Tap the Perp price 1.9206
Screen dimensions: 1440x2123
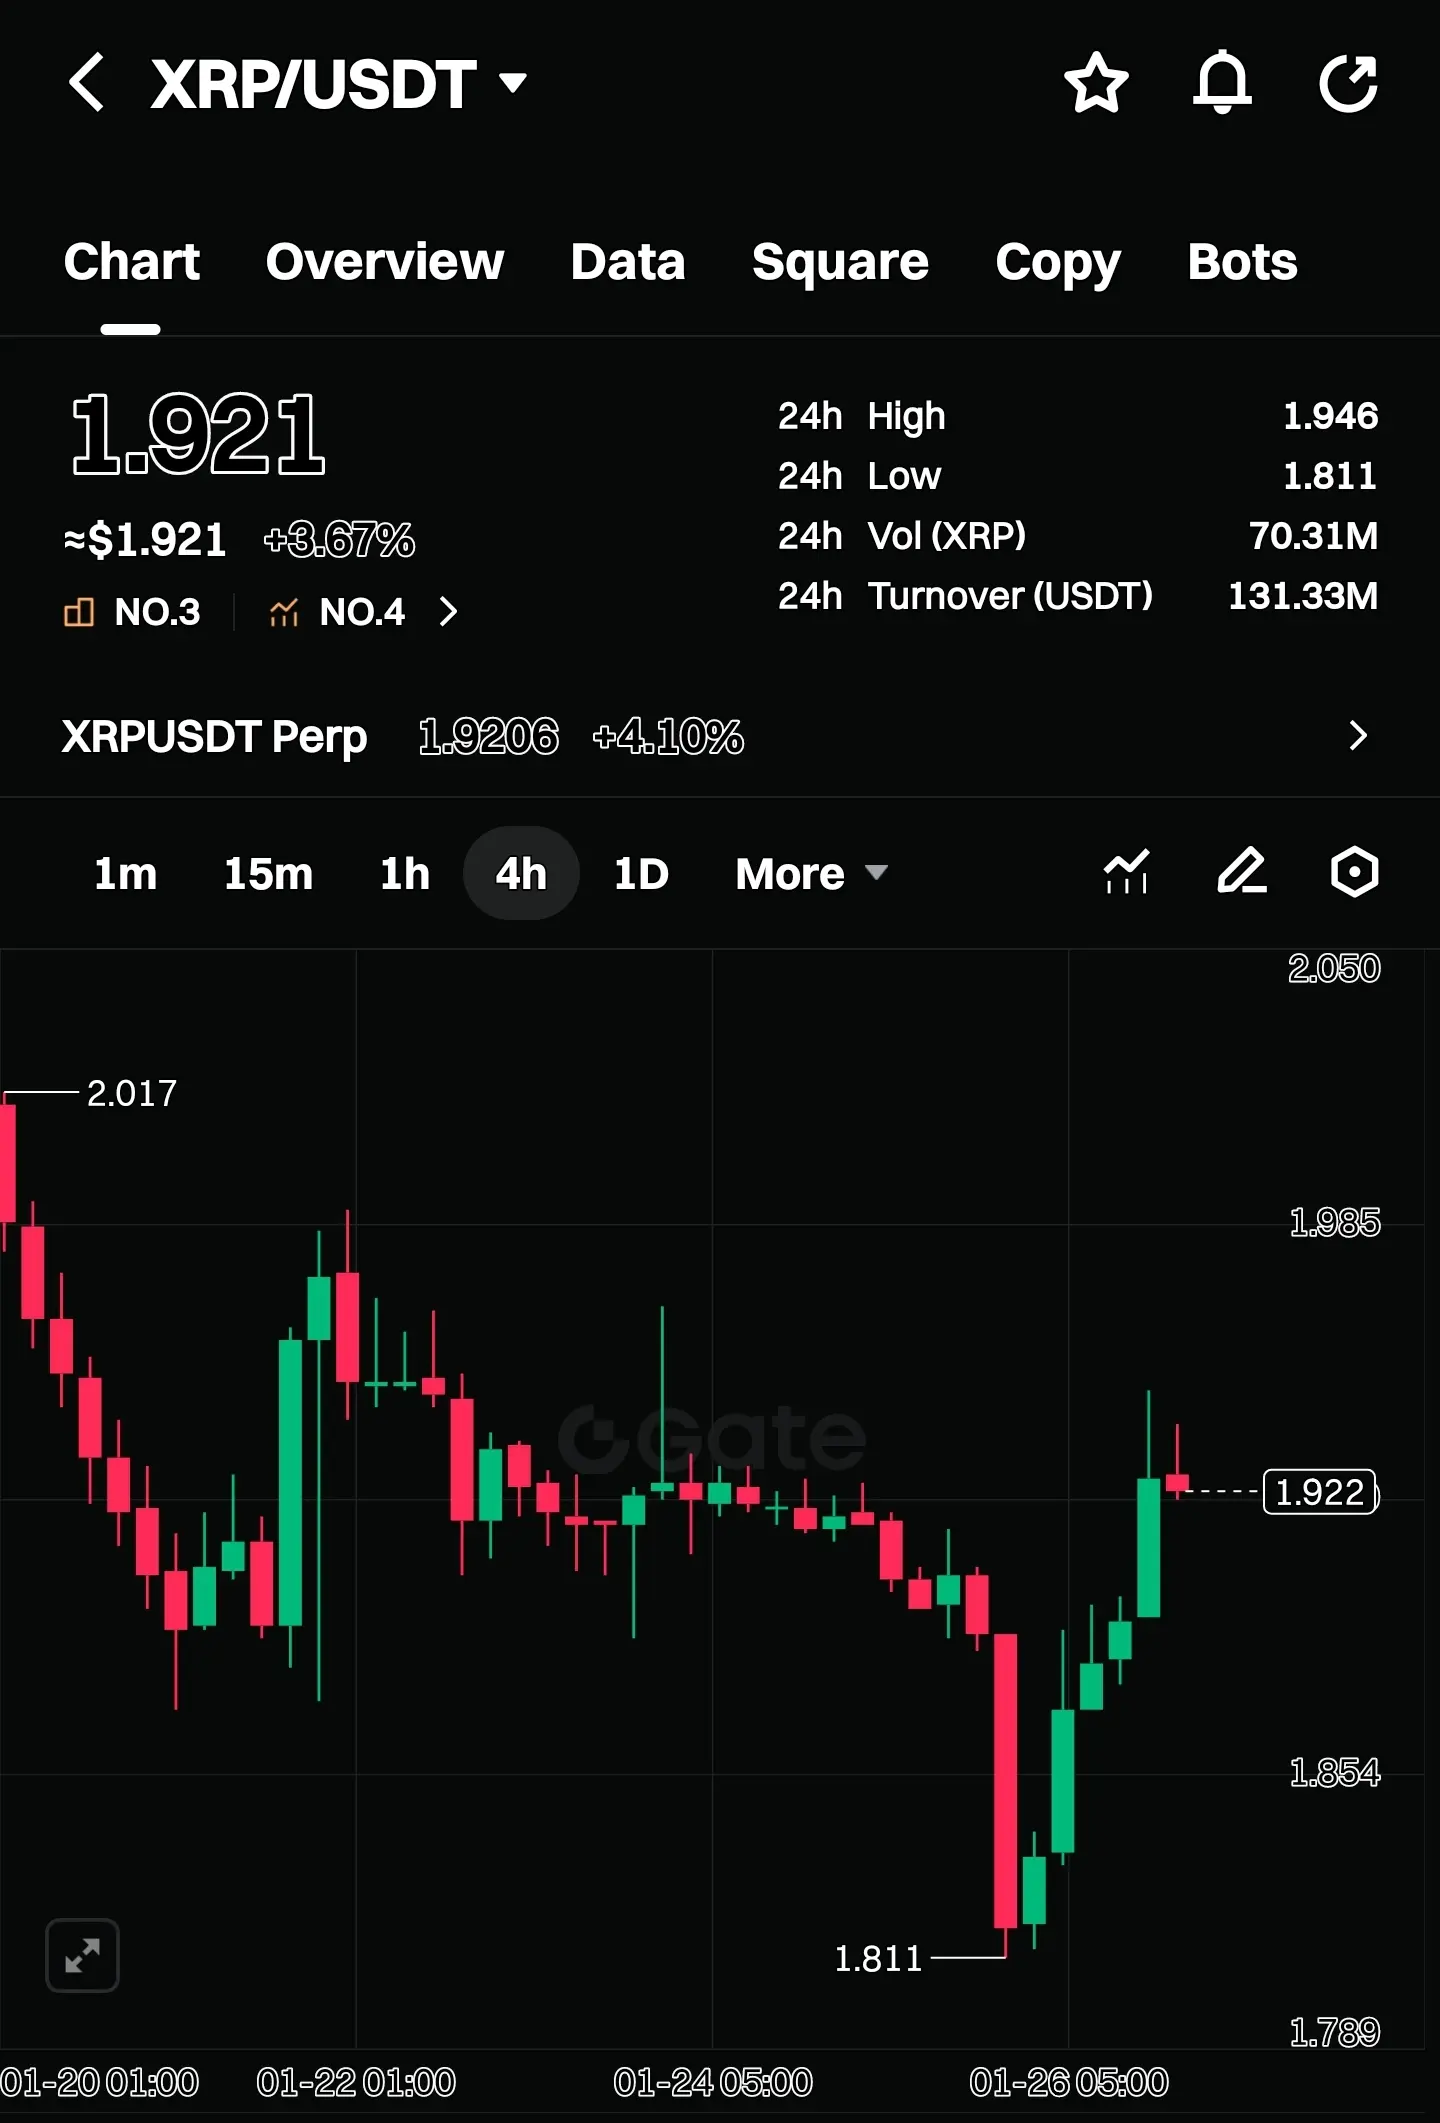[488, 737]
